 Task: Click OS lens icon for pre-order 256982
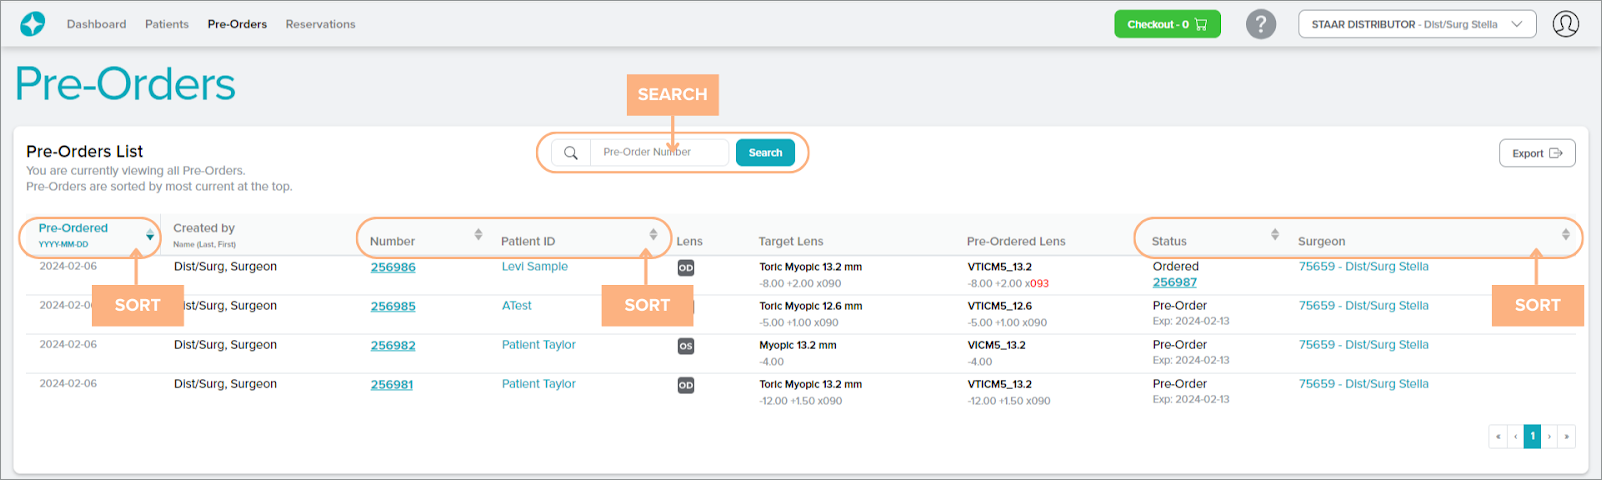(686, 346)
